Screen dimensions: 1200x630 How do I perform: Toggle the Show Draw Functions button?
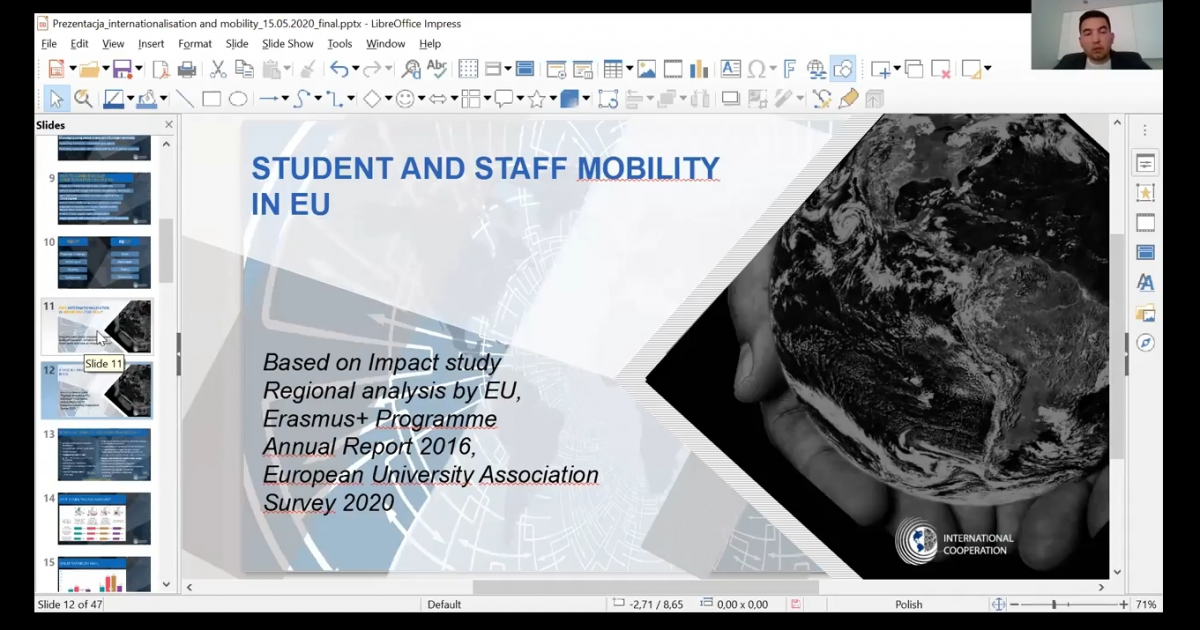click(x=842, y=69)
